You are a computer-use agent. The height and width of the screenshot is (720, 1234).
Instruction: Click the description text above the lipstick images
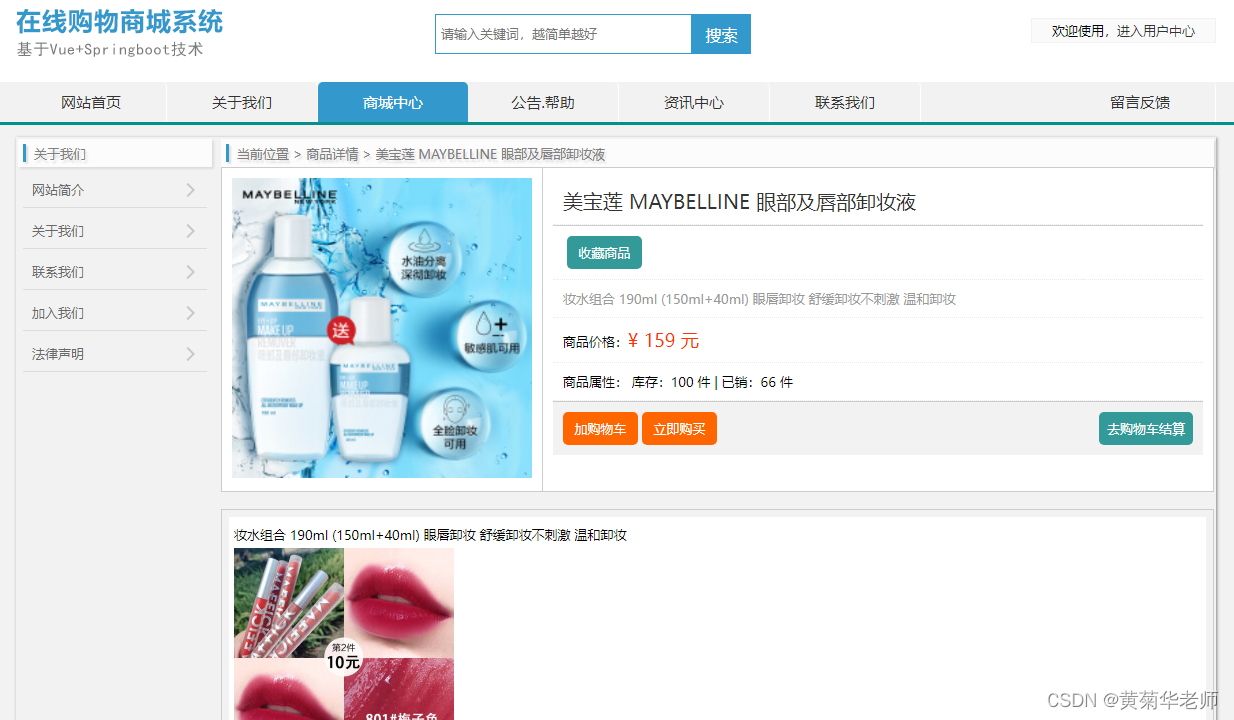[x=430, y=535]
